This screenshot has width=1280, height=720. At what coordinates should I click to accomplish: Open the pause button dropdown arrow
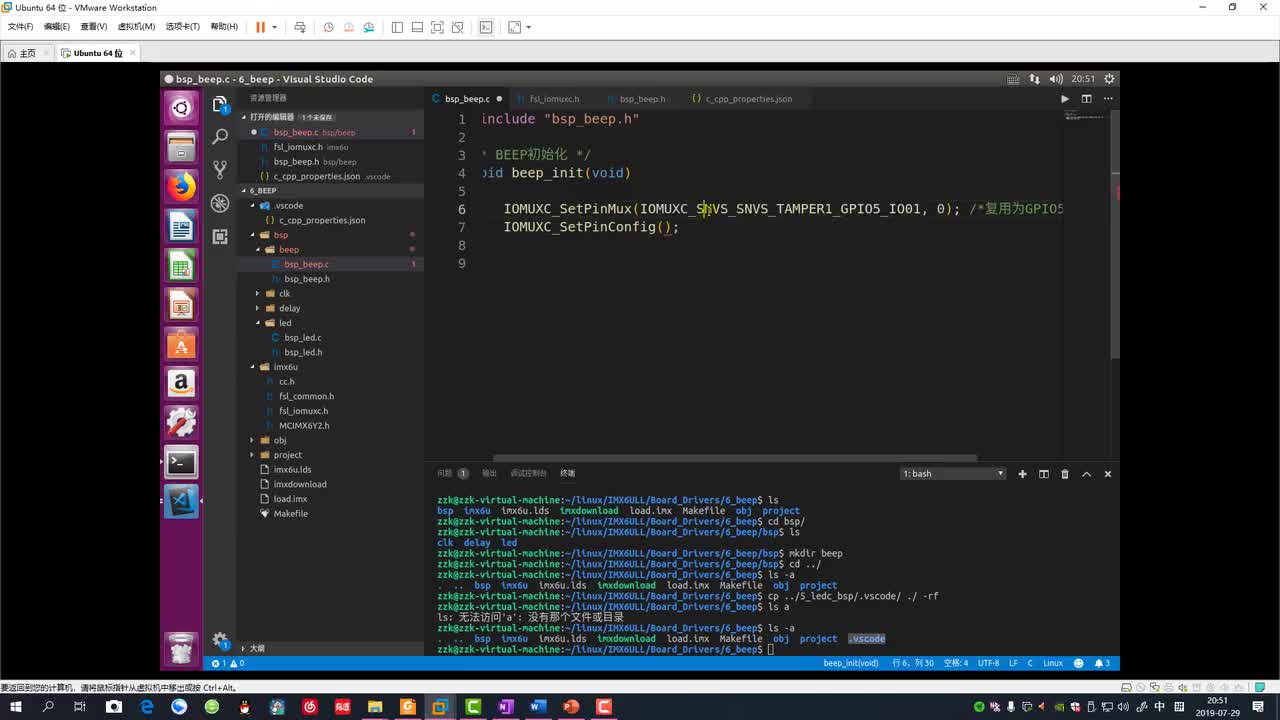click(274, 27)
